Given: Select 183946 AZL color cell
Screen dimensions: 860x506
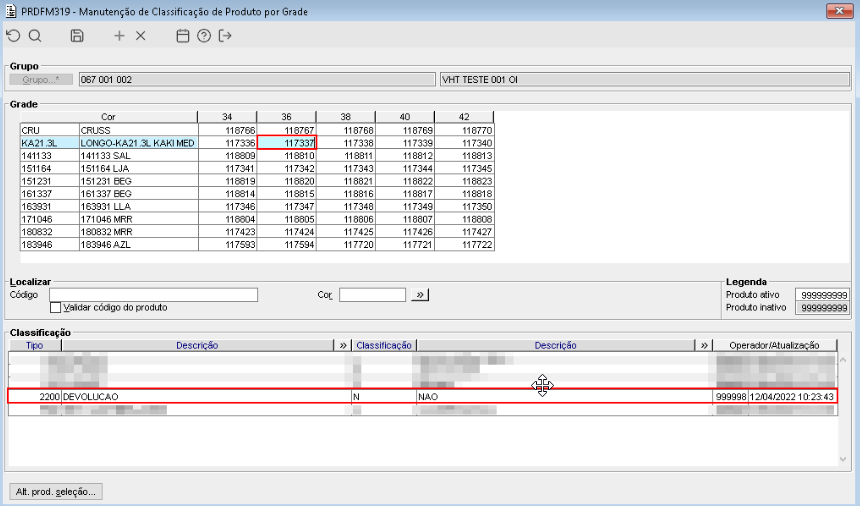Looking at the screenshot, I should point(139,245).
